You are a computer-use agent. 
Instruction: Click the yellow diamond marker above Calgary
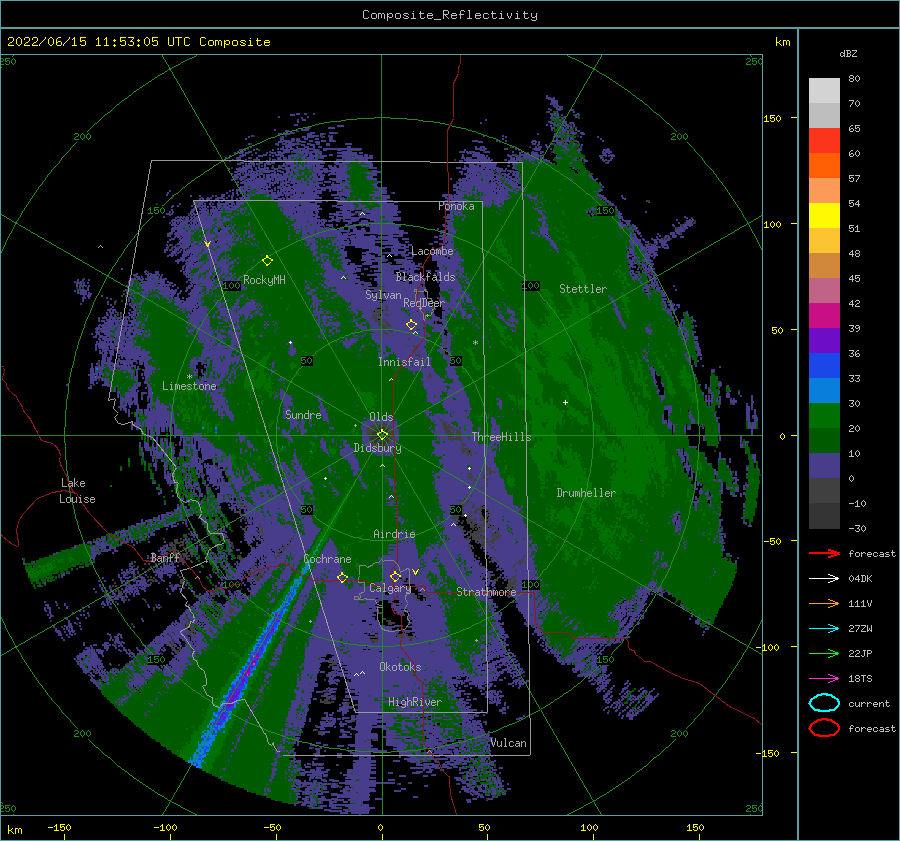pos(395,576)
